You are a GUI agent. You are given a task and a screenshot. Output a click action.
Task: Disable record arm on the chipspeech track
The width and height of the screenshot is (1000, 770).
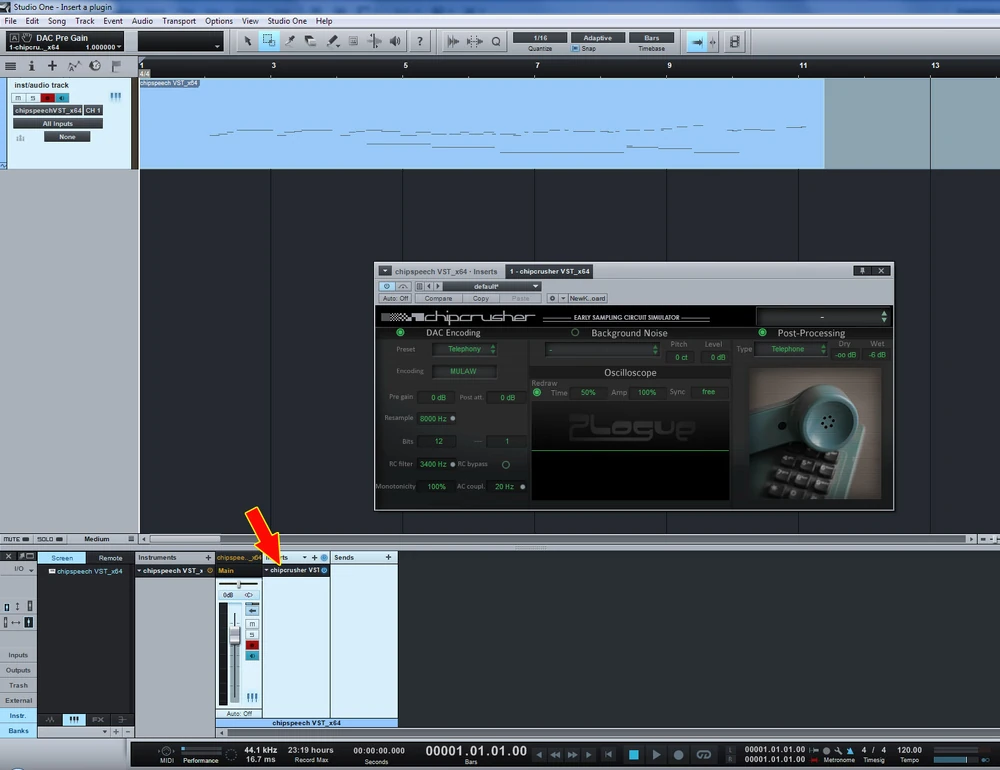pyautogui.click(x=48, y=98)
